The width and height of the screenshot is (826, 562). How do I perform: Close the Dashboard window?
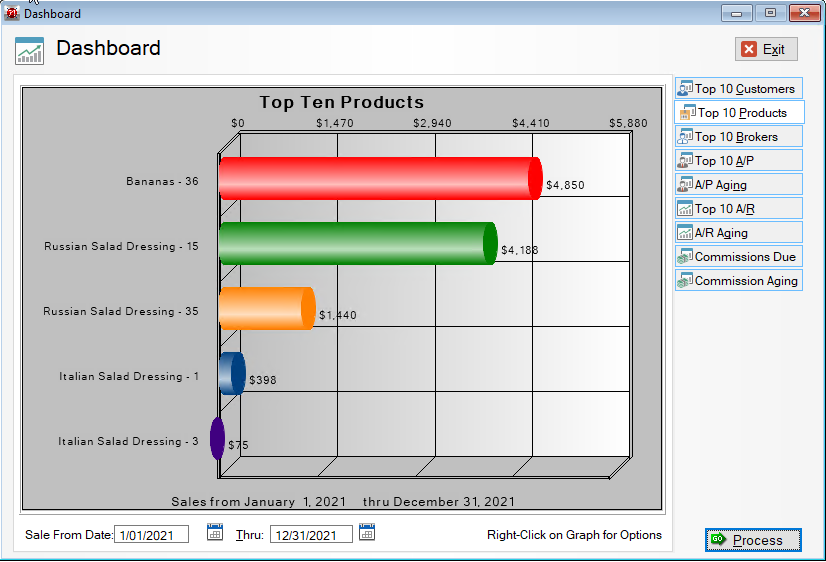pyautogui.click(x=804, y=13)
